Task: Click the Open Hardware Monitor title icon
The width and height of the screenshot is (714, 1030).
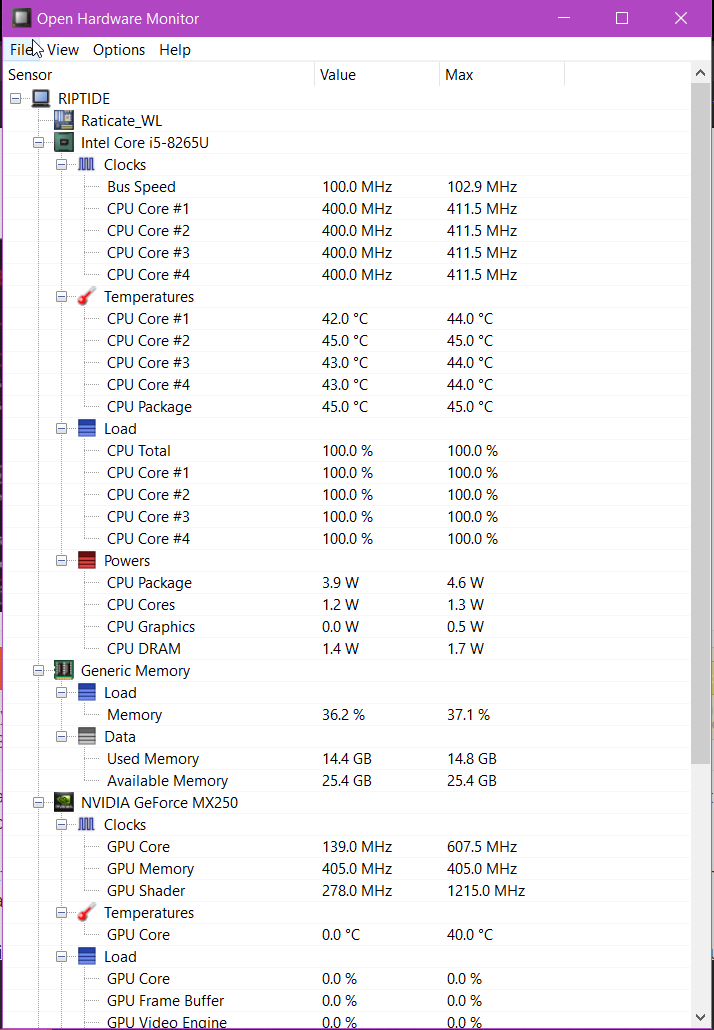Action: pos(22,18)
